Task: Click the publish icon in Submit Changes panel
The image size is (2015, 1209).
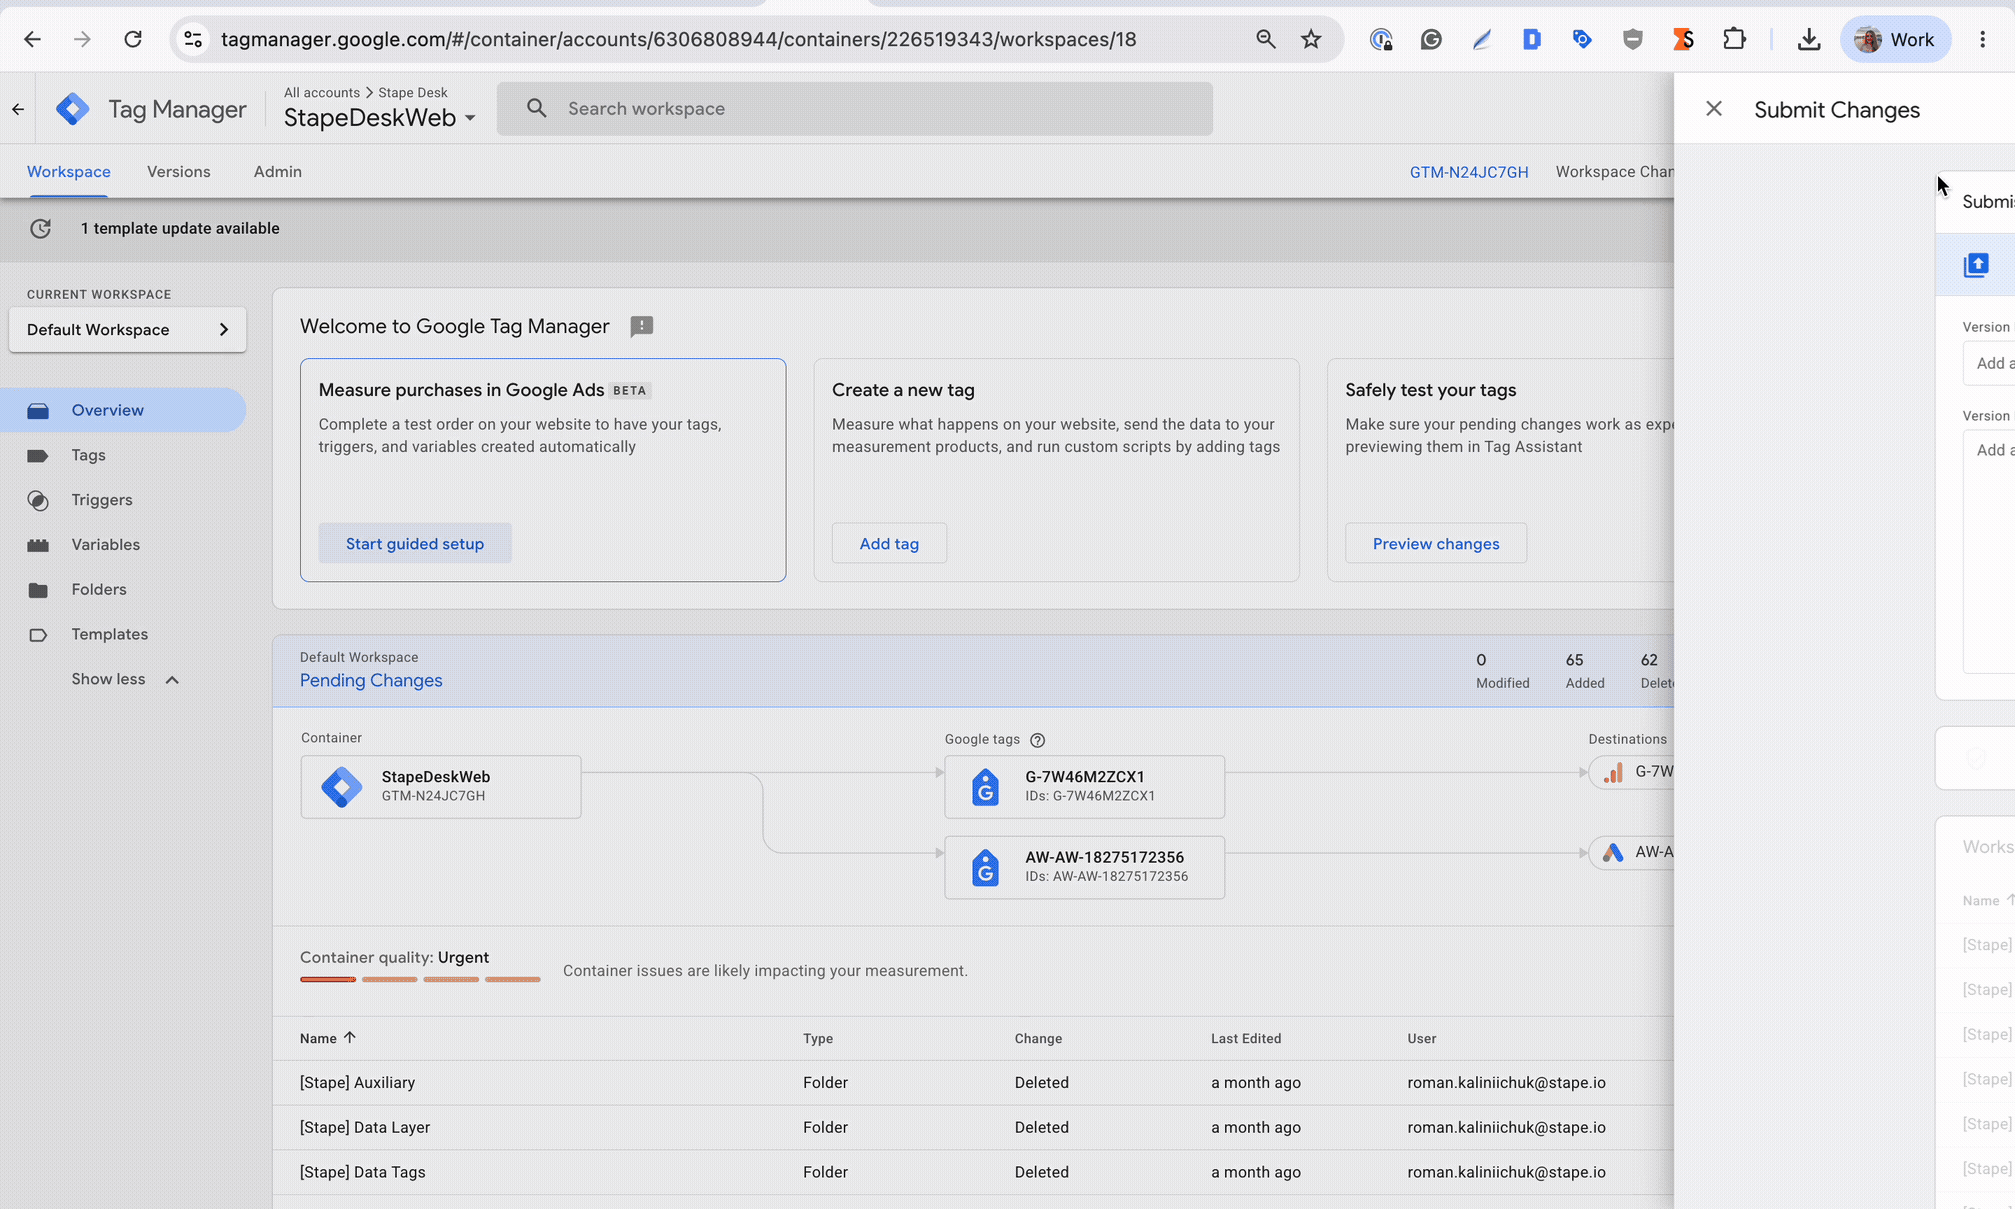Action: [x=1976, y=265]
